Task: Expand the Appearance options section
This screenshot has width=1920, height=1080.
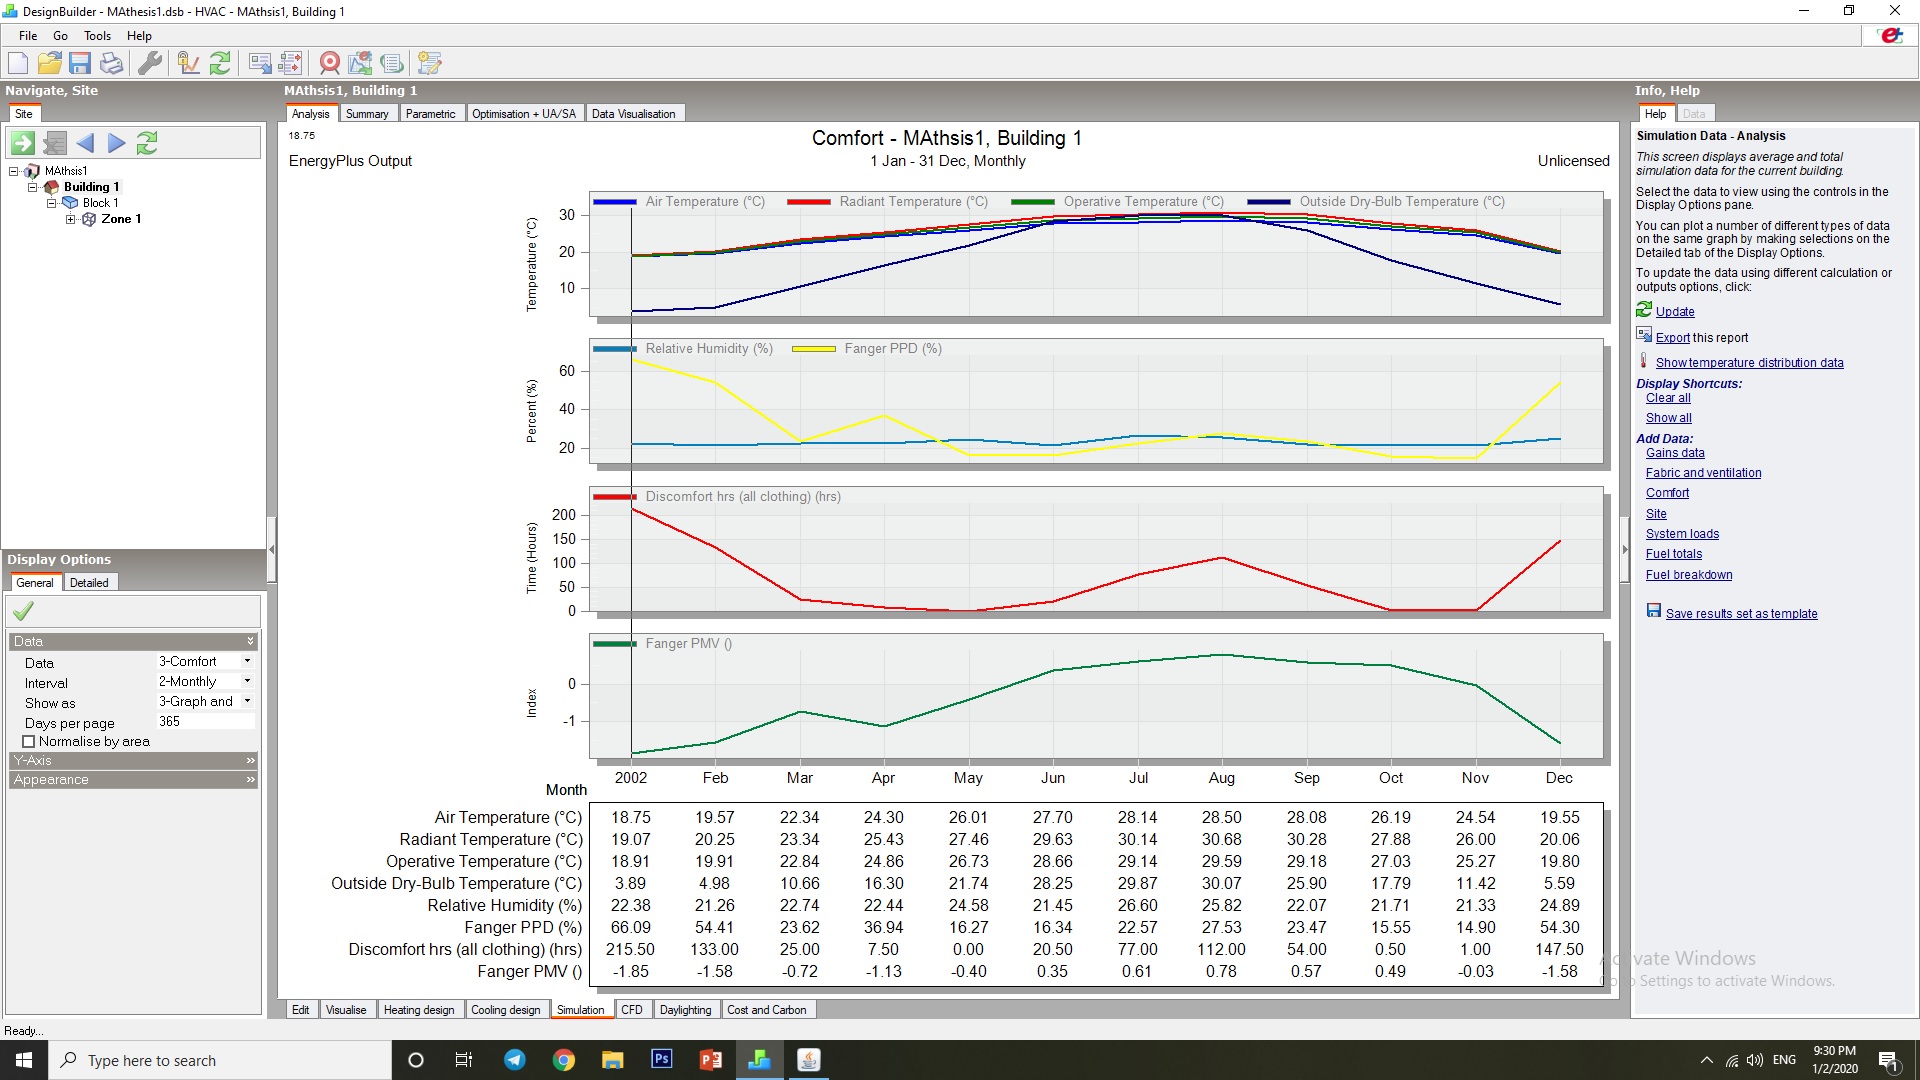Action: coord(133,779)
